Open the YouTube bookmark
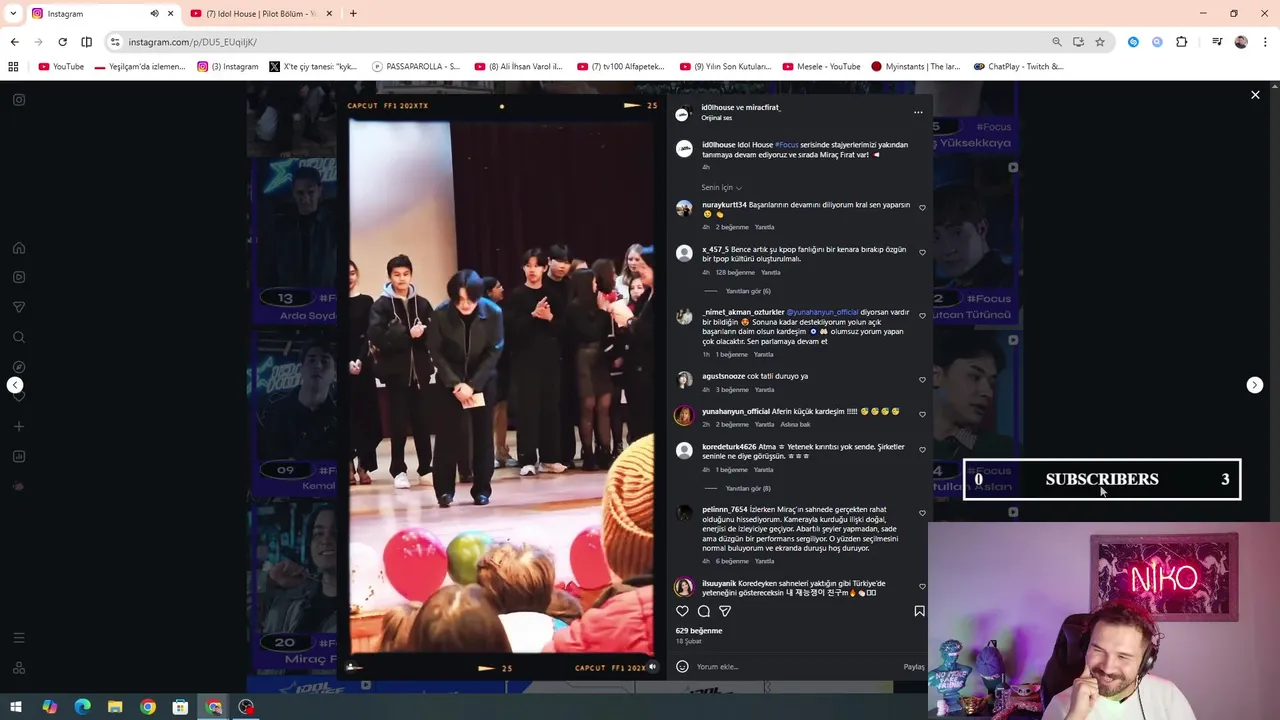 [61, 67]
